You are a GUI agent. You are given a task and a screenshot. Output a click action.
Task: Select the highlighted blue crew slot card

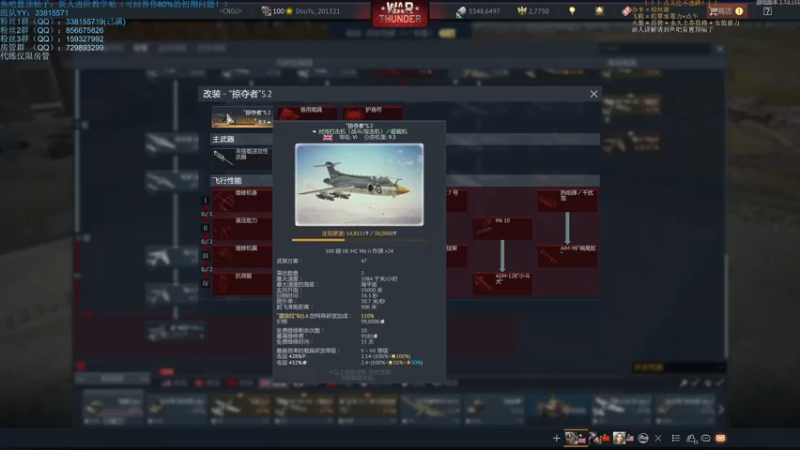pos(559,408)
